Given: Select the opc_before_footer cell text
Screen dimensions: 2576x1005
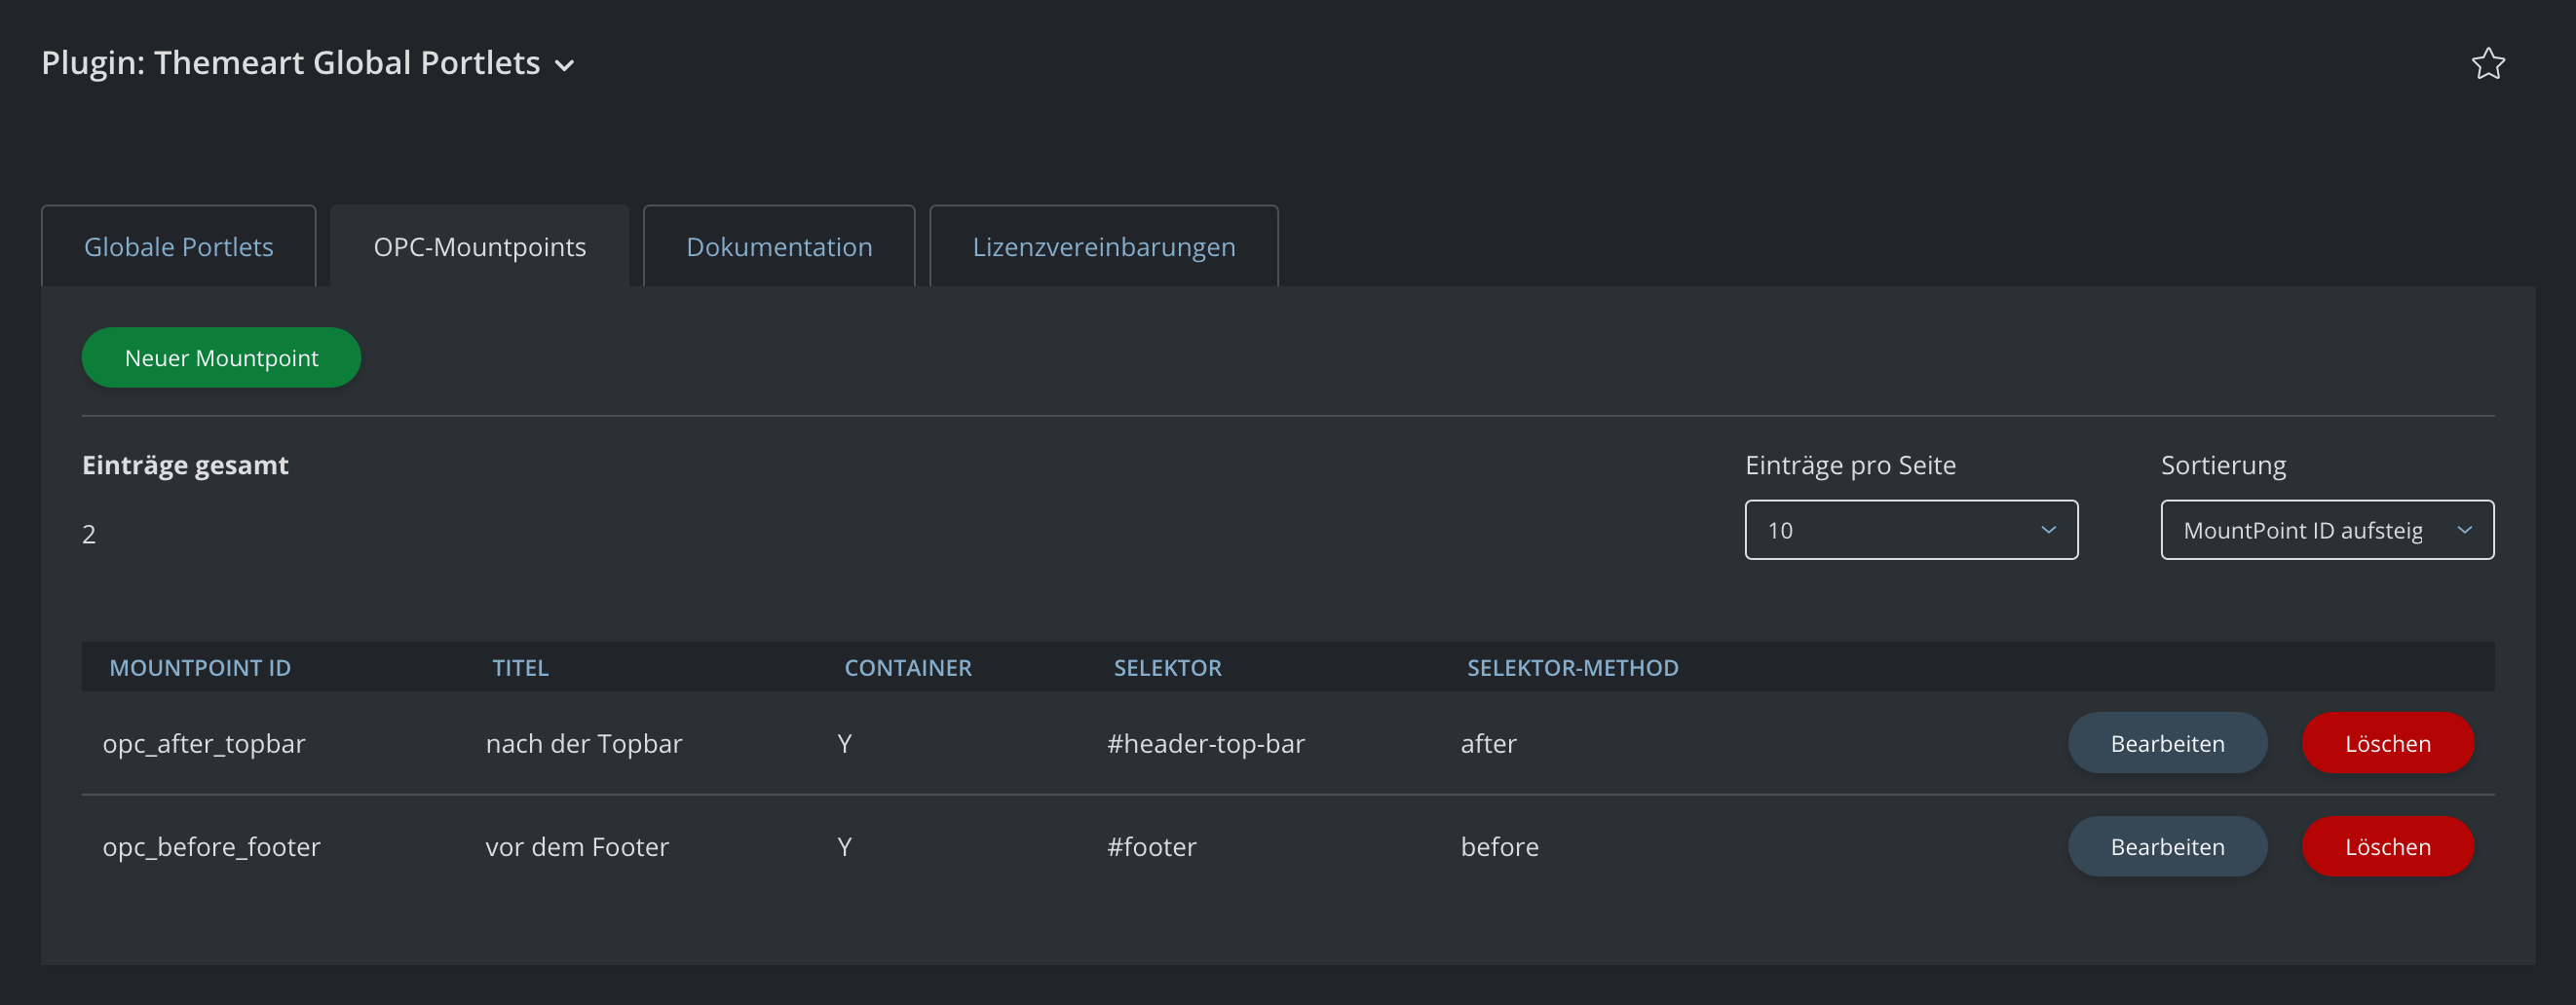Looking at the screenshot, I should pyautogui.click(x=211, y=847).
